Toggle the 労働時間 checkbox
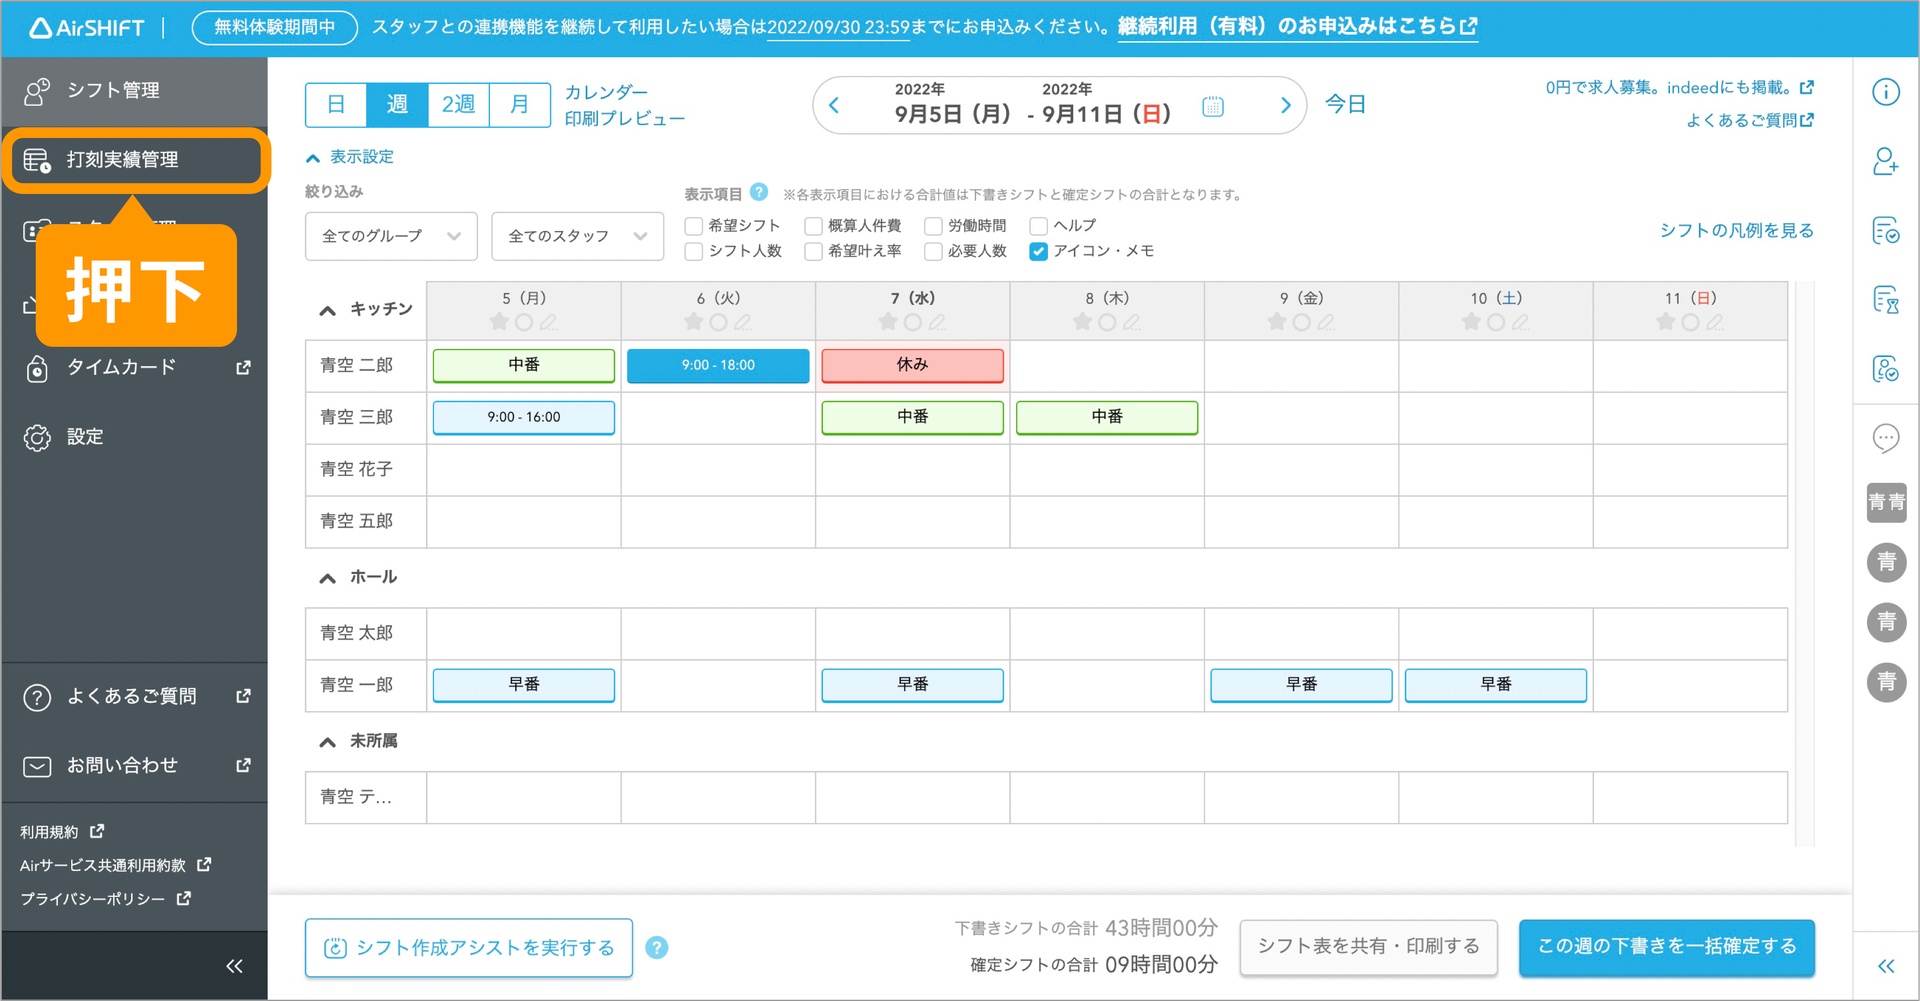 point(933,226)
